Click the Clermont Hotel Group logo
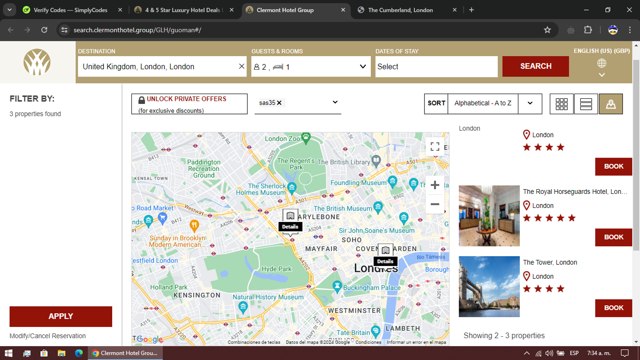This screenshot has width=640, height=360. (x=37, y=62)
